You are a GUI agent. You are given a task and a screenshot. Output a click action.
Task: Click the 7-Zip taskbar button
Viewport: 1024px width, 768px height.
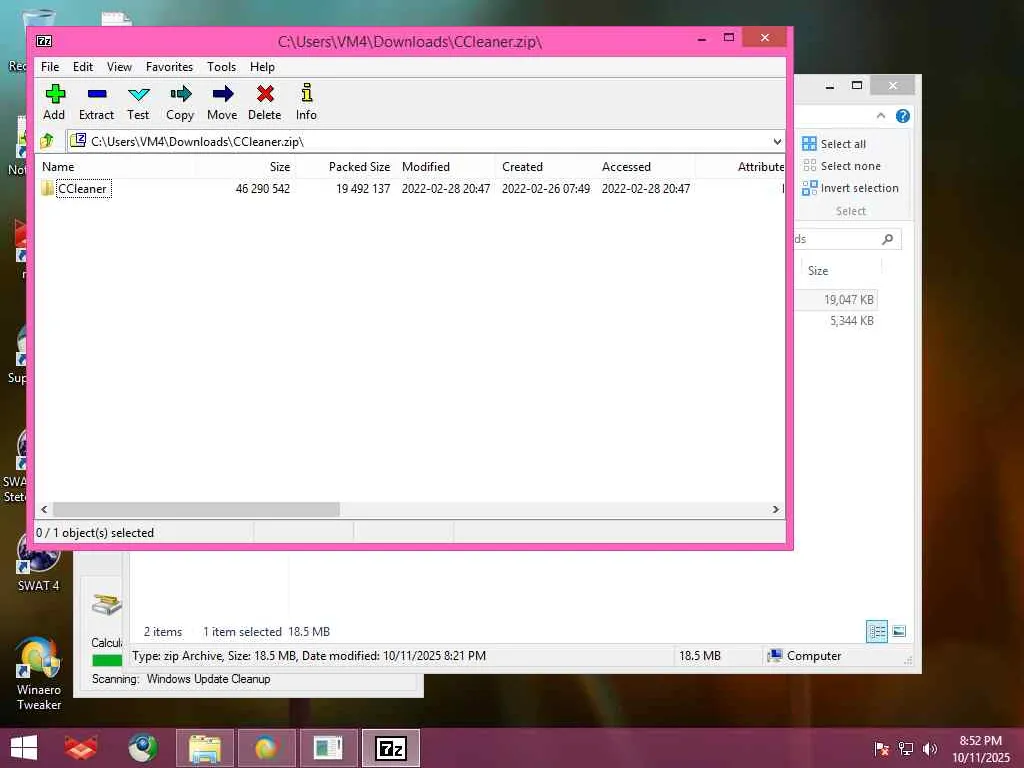[x=391, y=748]
